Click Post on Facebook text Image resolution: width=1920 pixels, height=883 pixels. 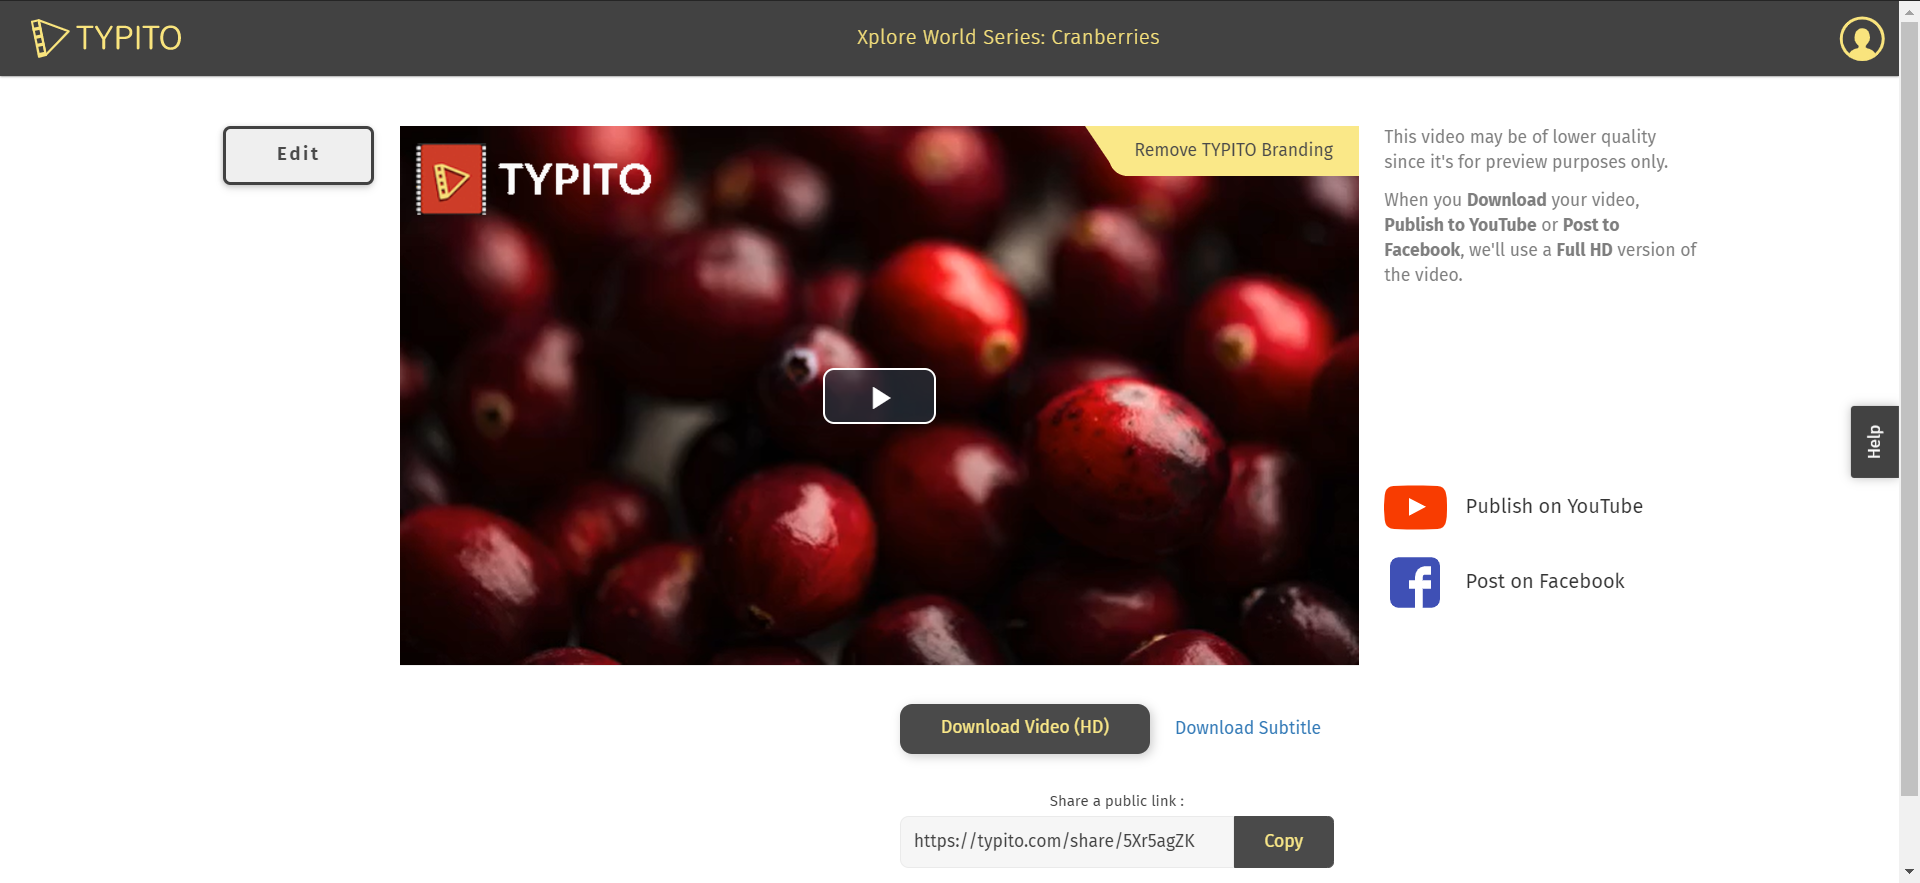coord(1545,582)
